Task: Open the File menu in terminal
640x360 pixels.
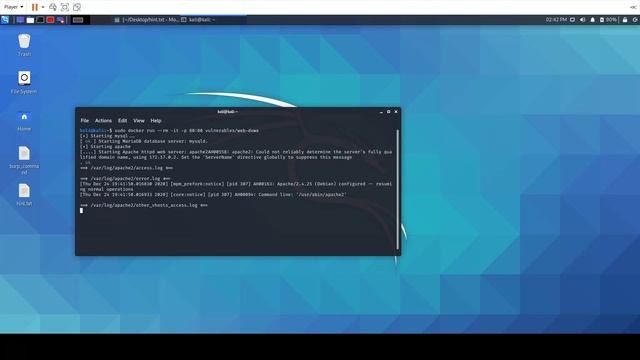Action: 84,121
